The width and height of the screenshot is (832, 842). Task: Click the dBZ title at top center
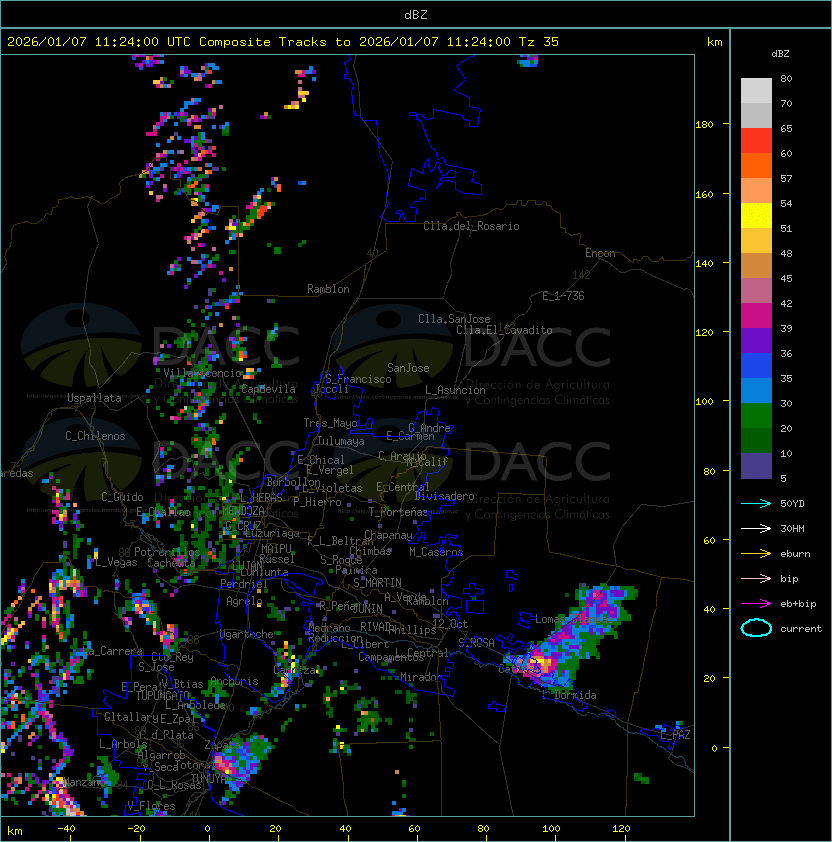416,15
